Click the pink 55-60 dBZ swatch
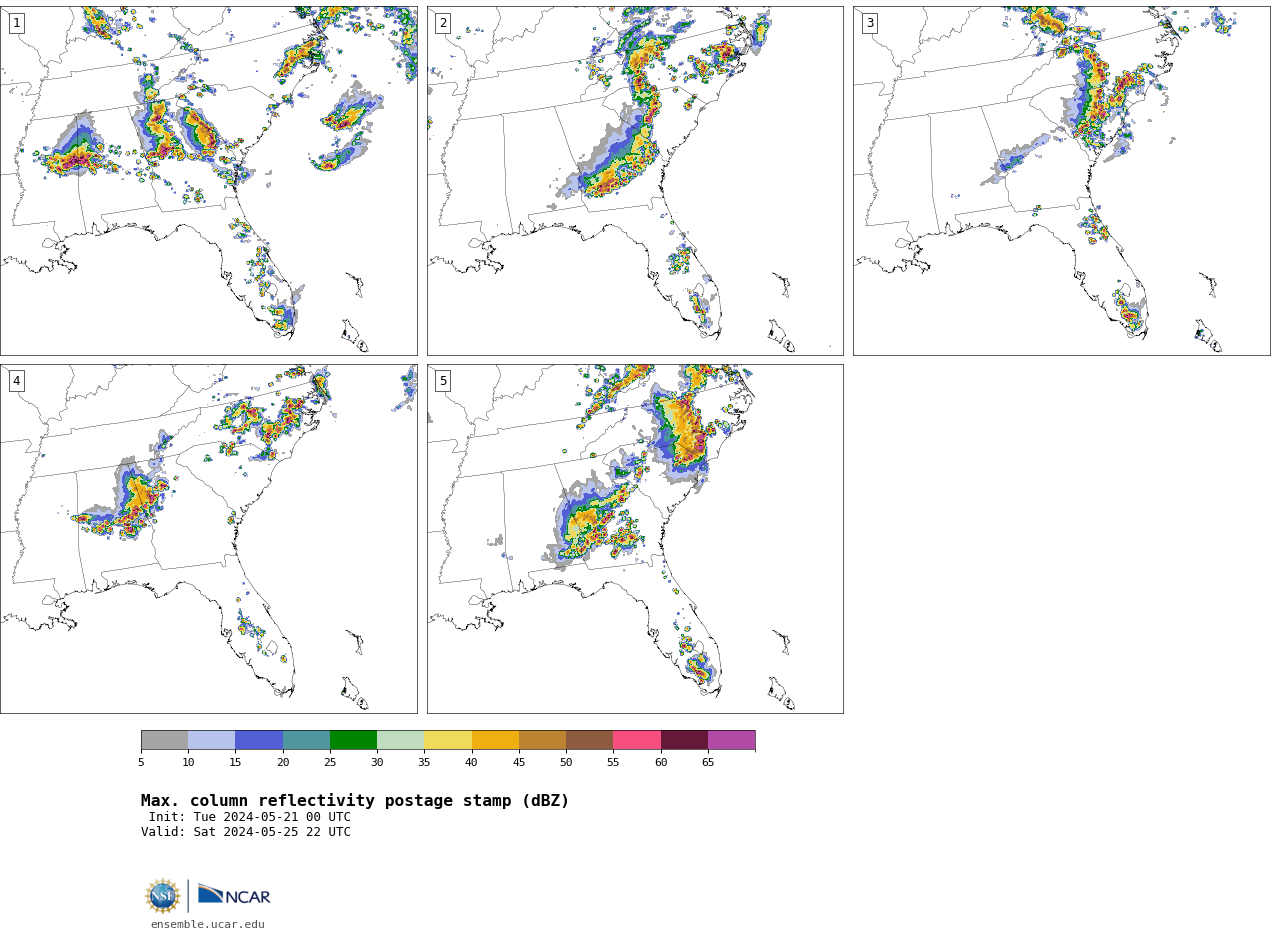Image resolution: width=1280 pixels, height=936 pixels. pos(637,740)
